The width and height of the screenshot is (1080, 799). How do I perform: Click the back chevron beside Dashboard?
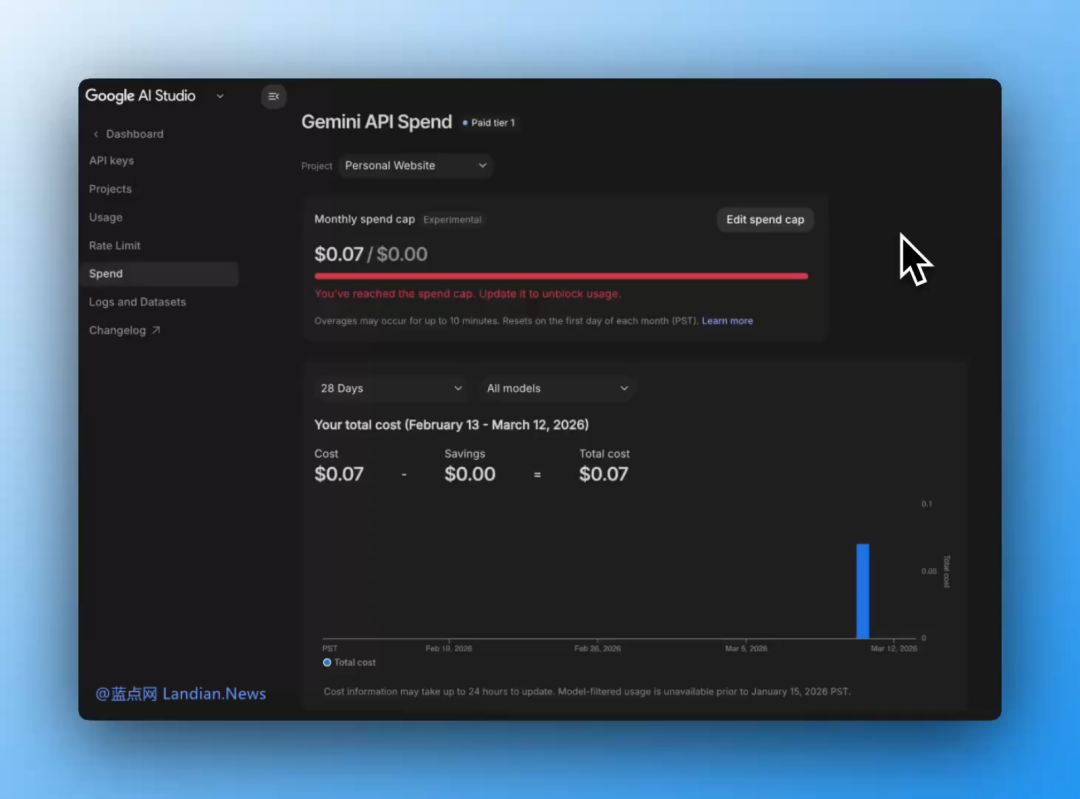click(x=95, y=133)
